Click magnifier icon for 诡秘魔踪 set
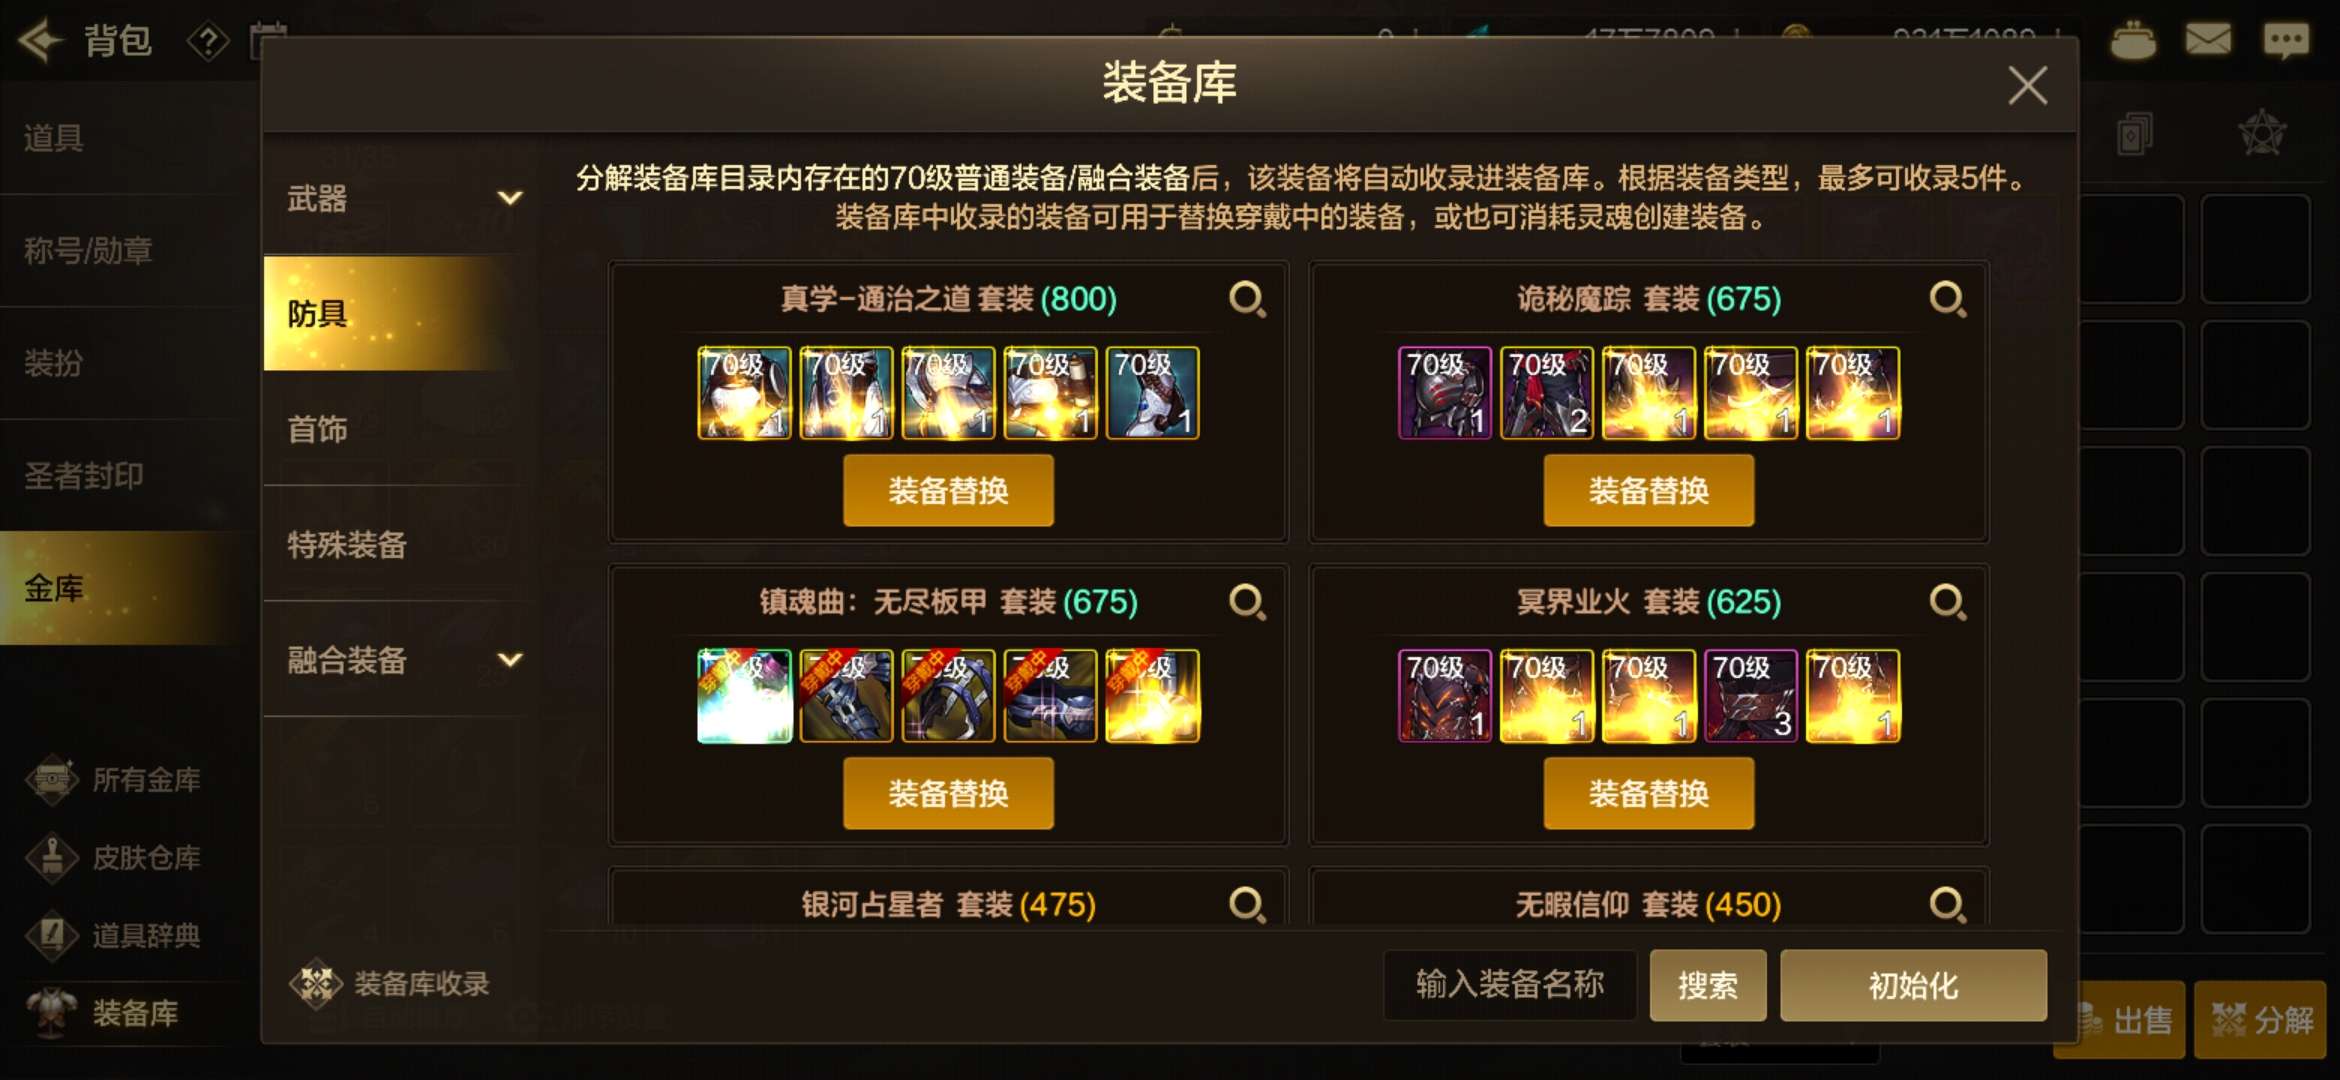 coord(1947,299)
